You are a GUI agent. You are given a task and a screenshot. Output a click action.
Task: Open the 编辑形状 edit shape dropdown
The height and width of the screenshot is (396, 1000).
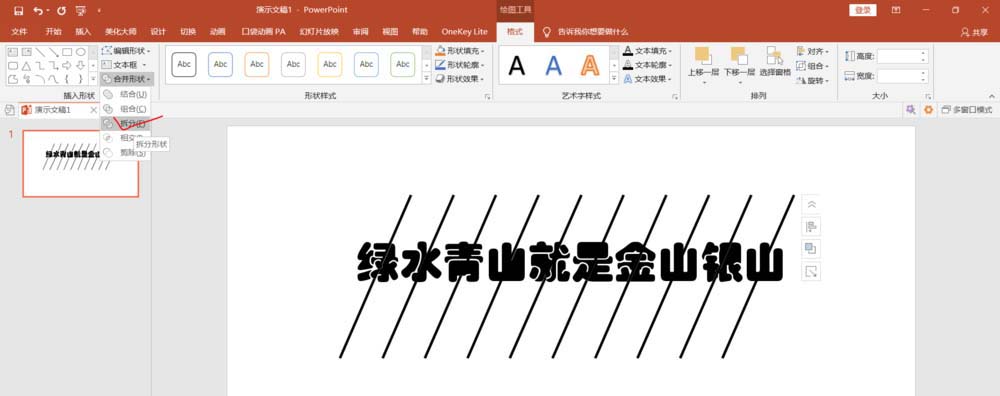126,50
